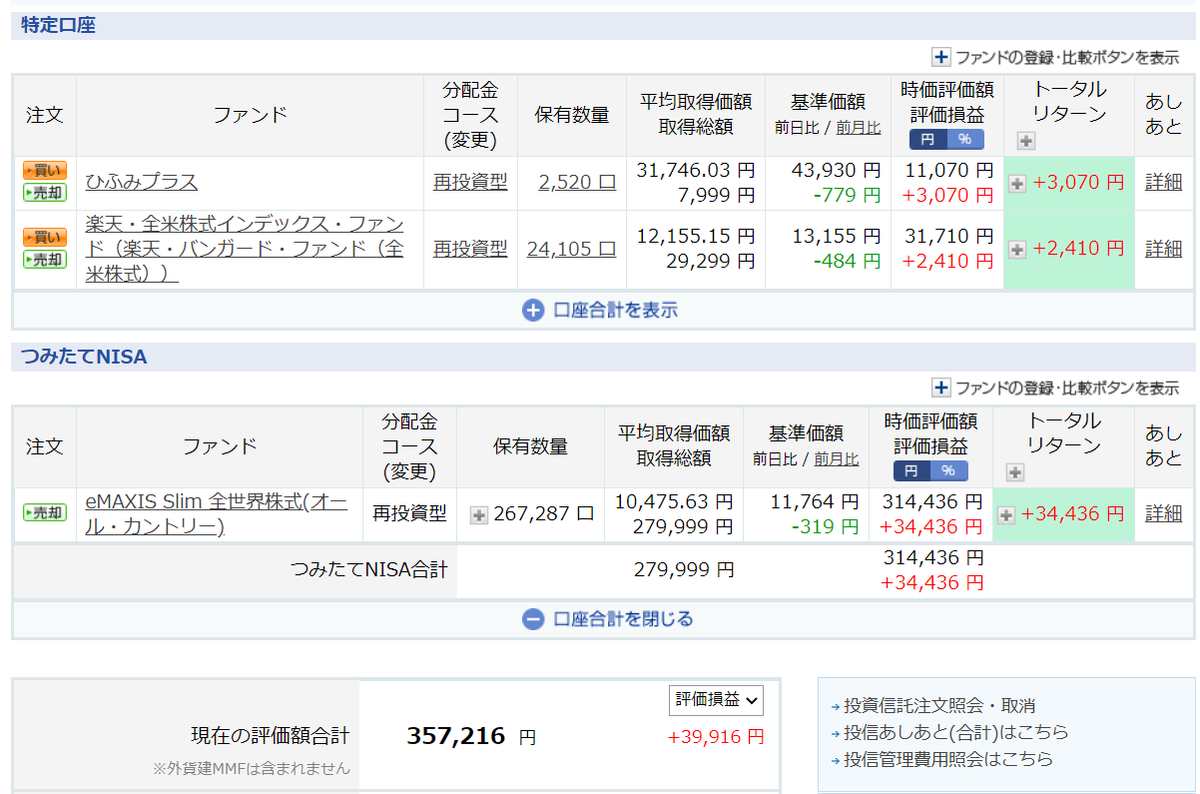This screenshot has height=794, width=1200.
Task: Expand 口座合計を表示 for 特定口座
Action: (x=600, y=310)
